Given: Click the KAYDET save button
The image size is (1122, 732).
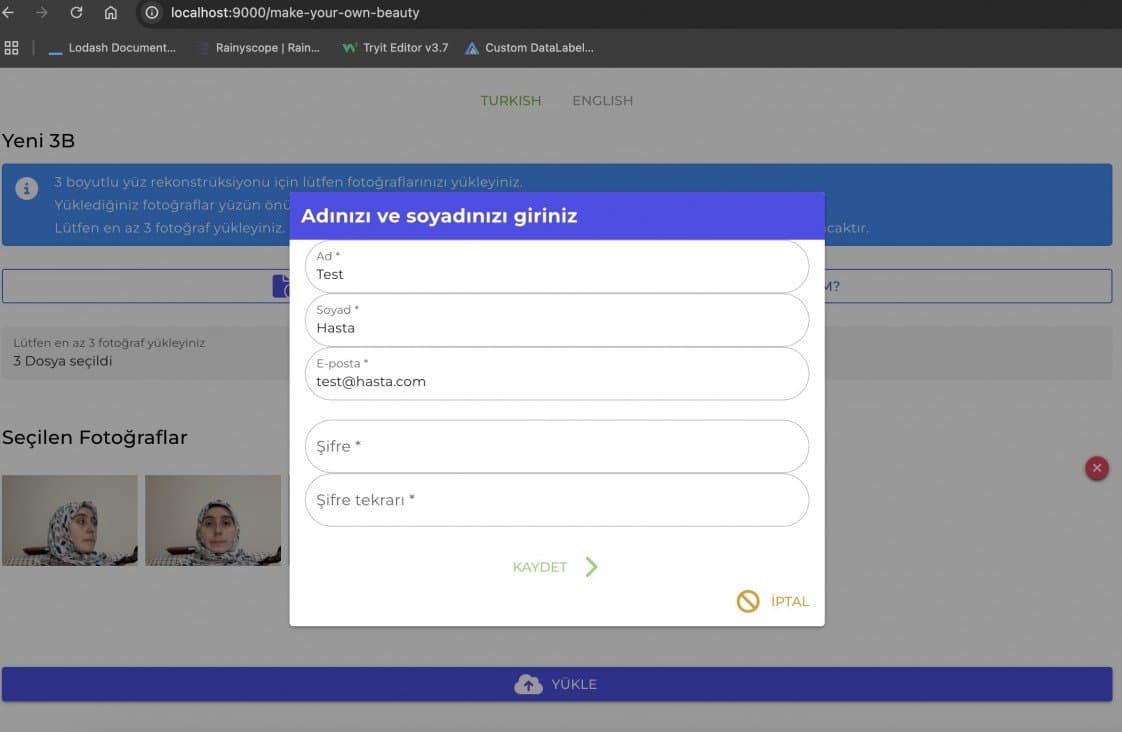Looking at the screenshot, I should click(x=555, y=567).
